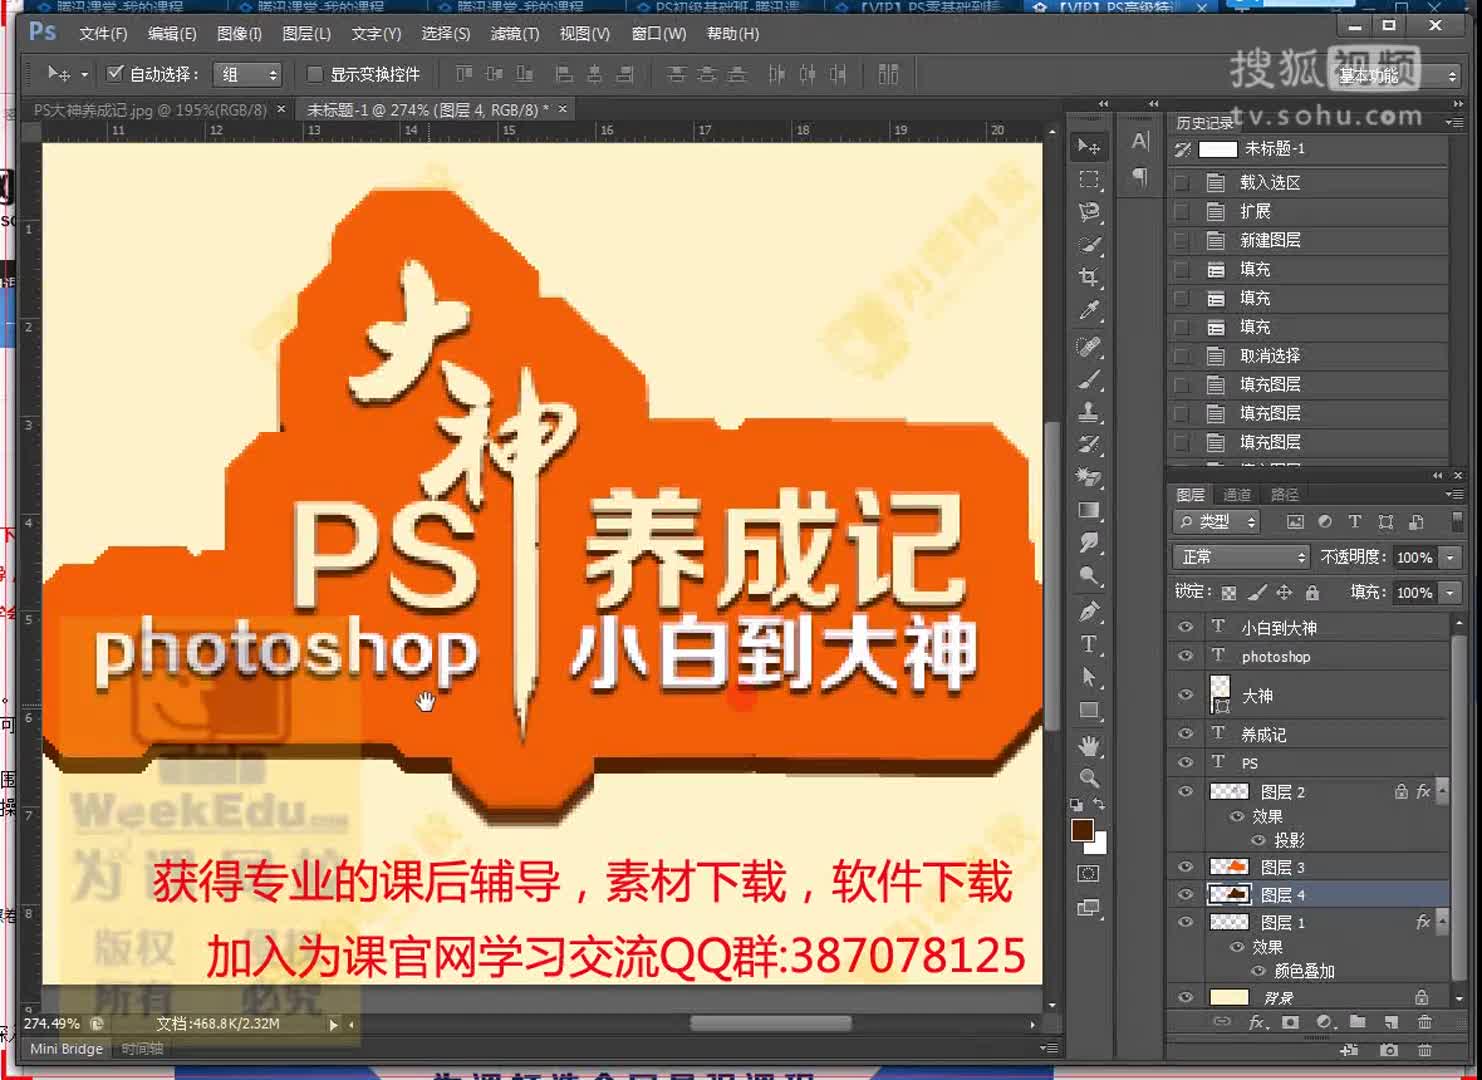Select the Horizontal Type tool
This screenshot has width=1482, height=1080.
click(x=1089, y=644)
